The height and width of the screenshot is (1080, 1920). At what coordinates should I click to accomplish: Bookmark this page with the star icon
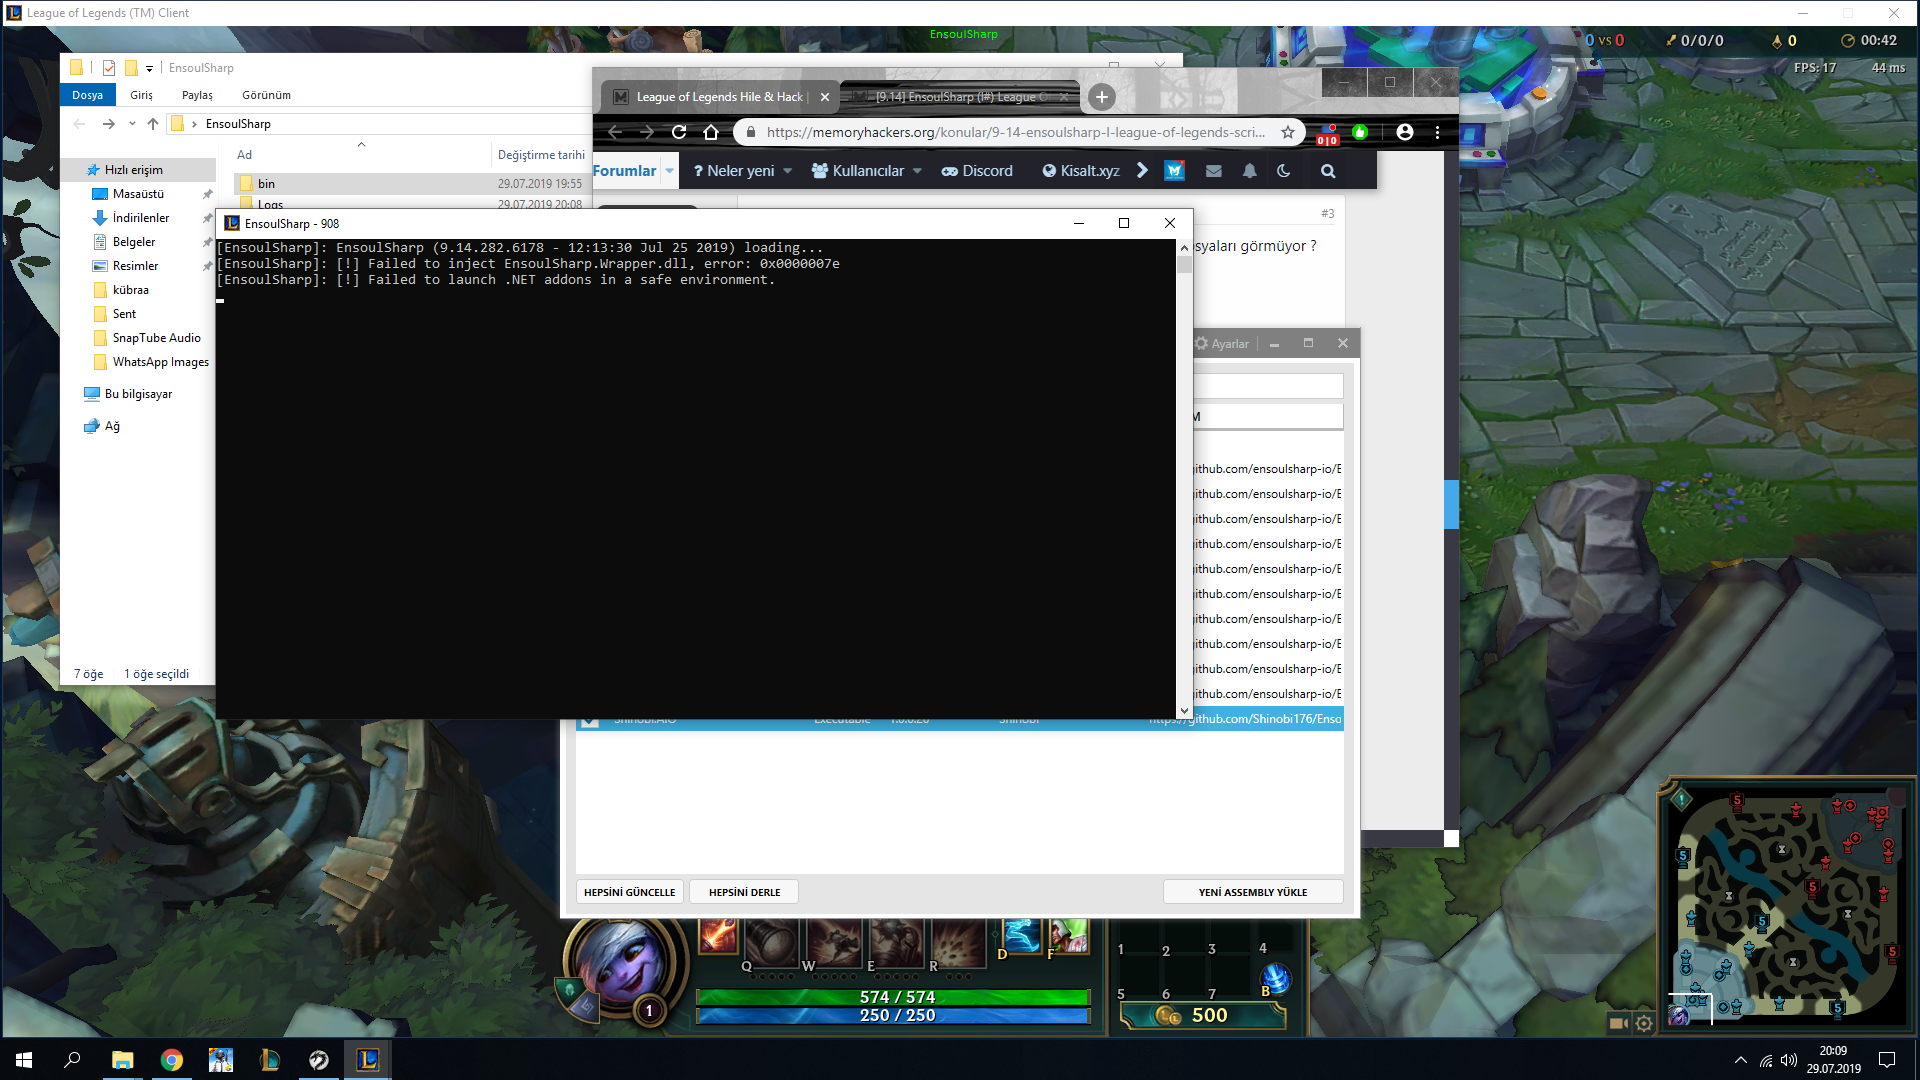click(1288, 132)
